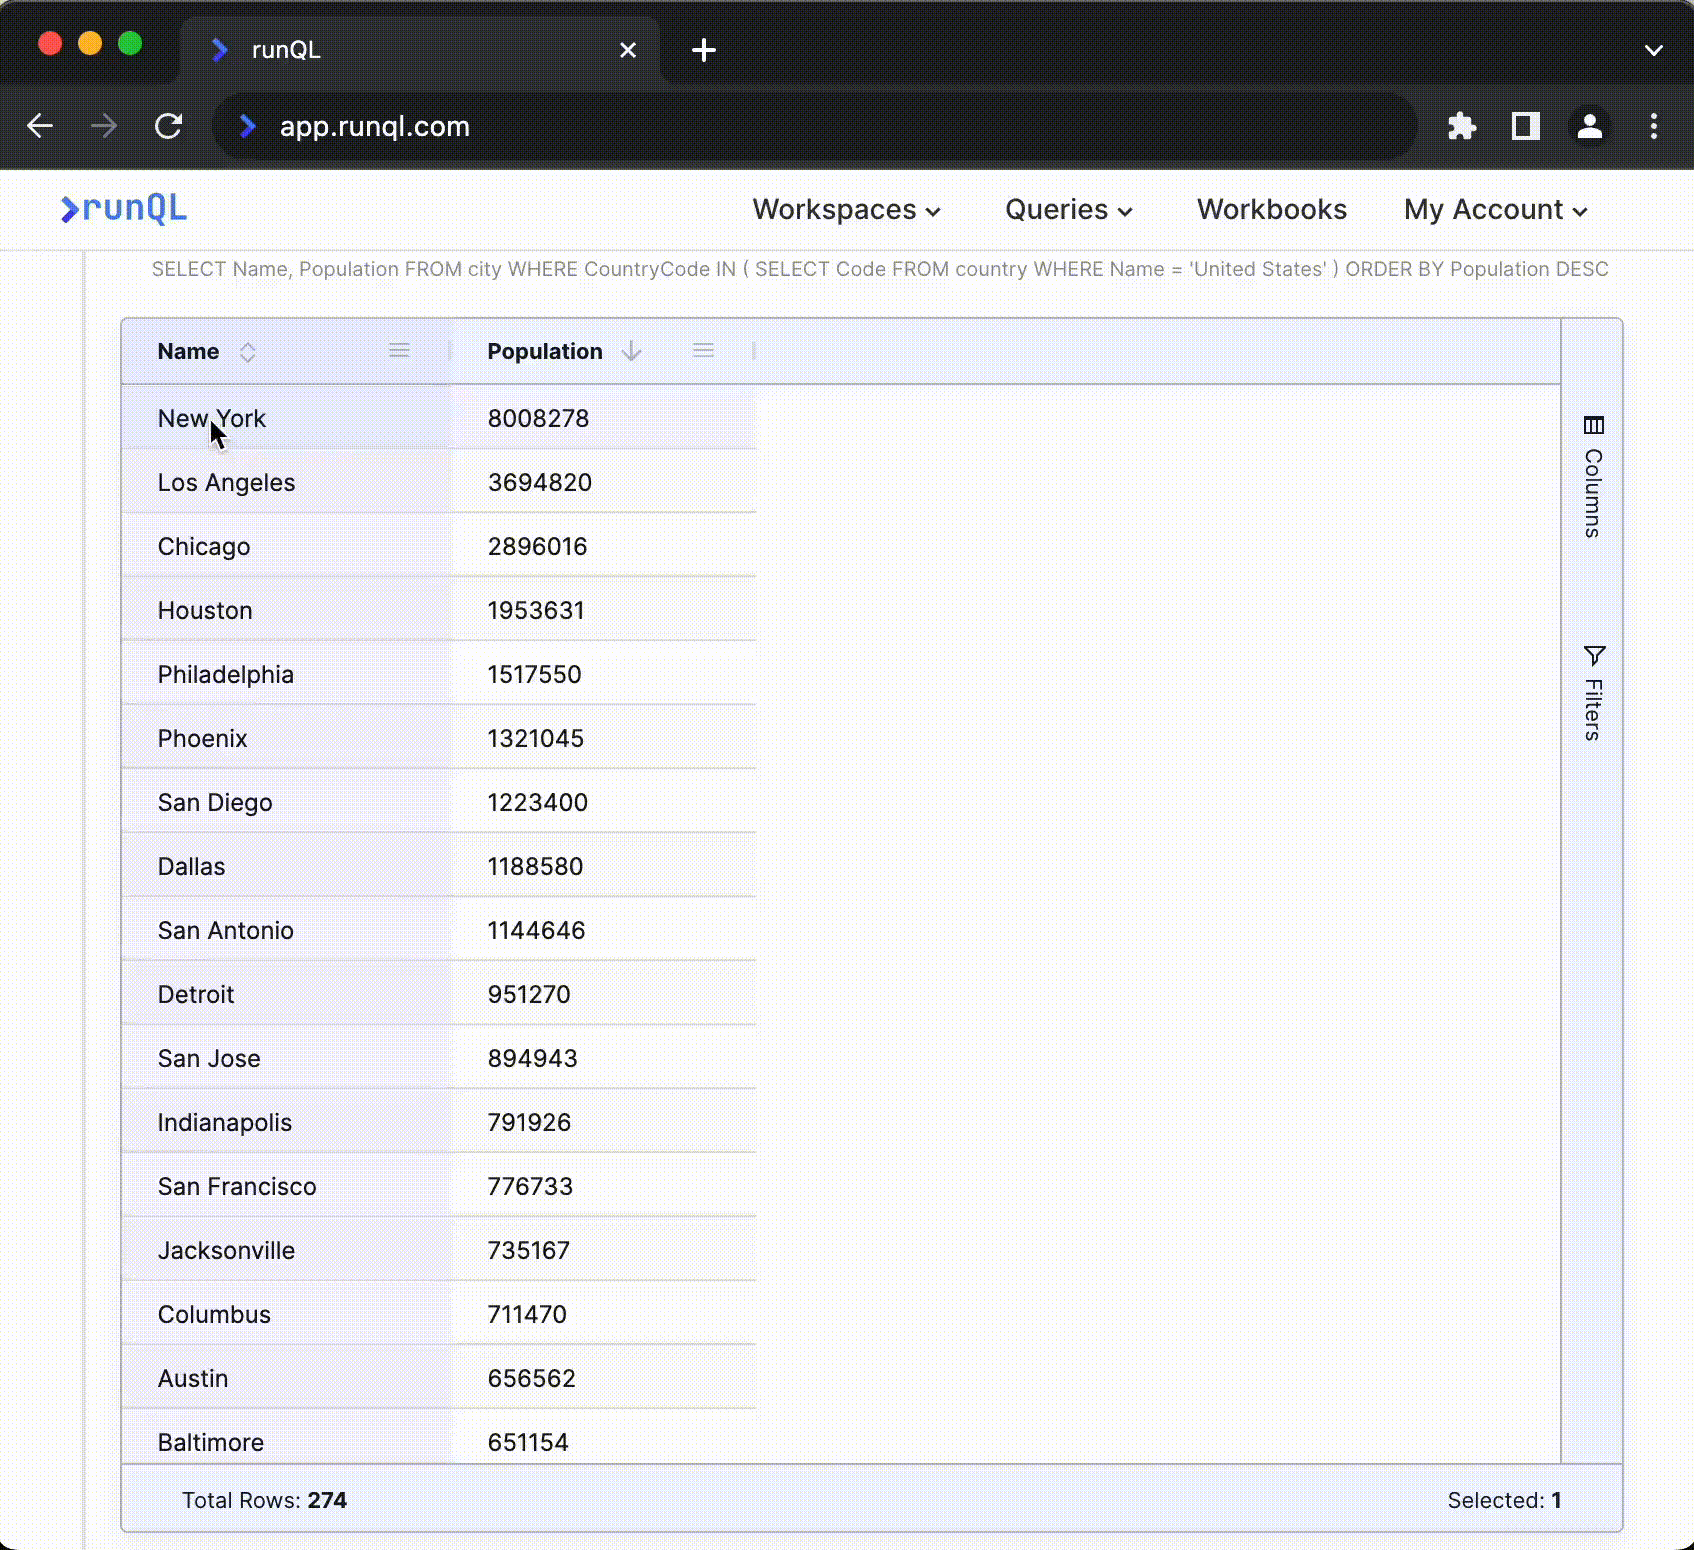Click the runQL logo
This screenshot has height=1550, width=1694.
point(124,209)
